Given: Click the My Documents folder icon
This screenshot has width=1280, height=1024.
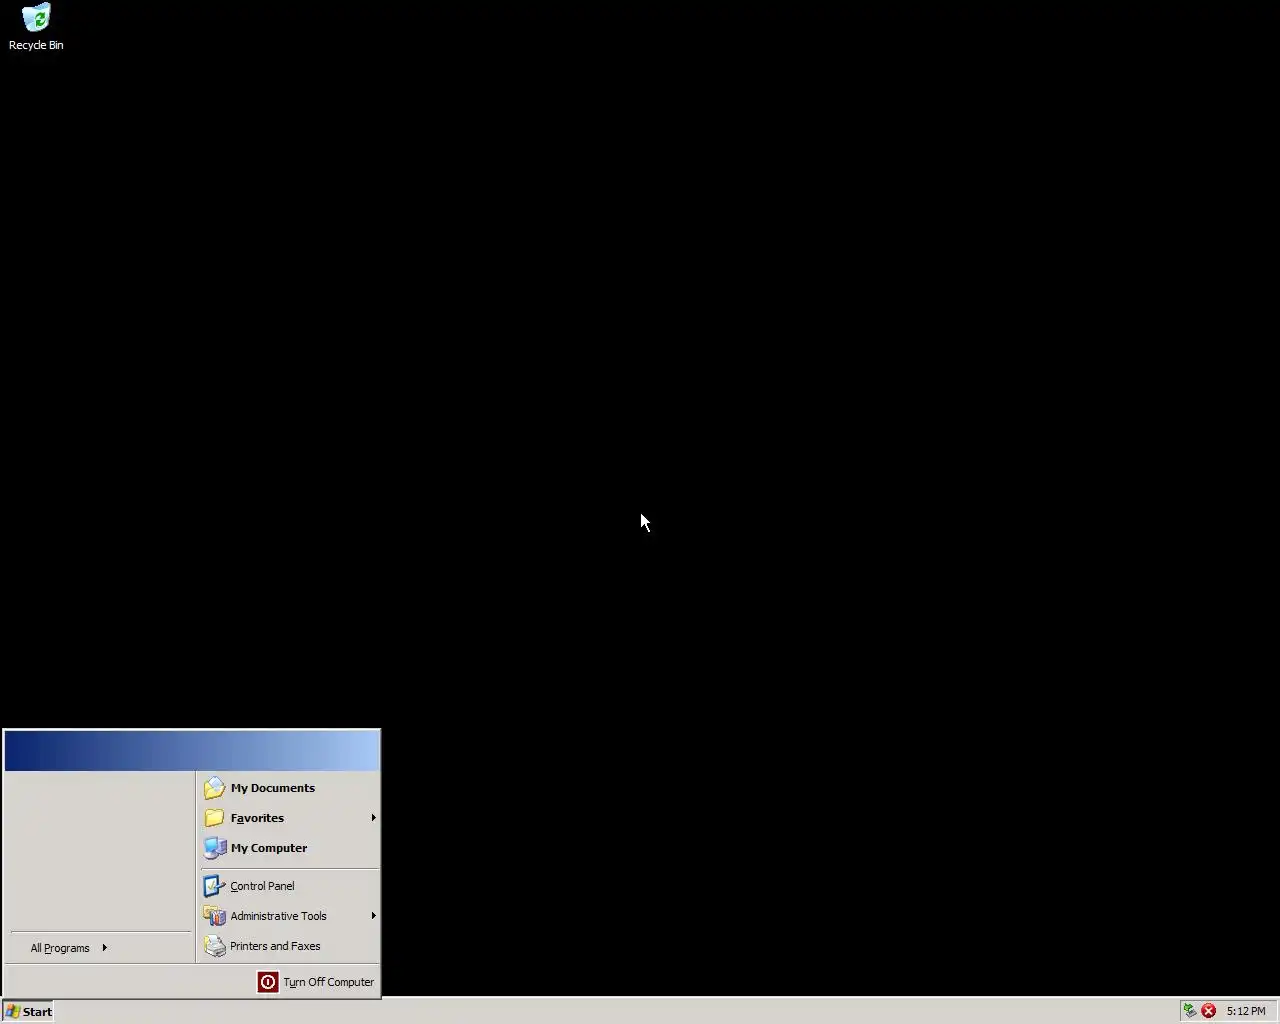Looking at the screenshot, I should click(x=214, y=788).
